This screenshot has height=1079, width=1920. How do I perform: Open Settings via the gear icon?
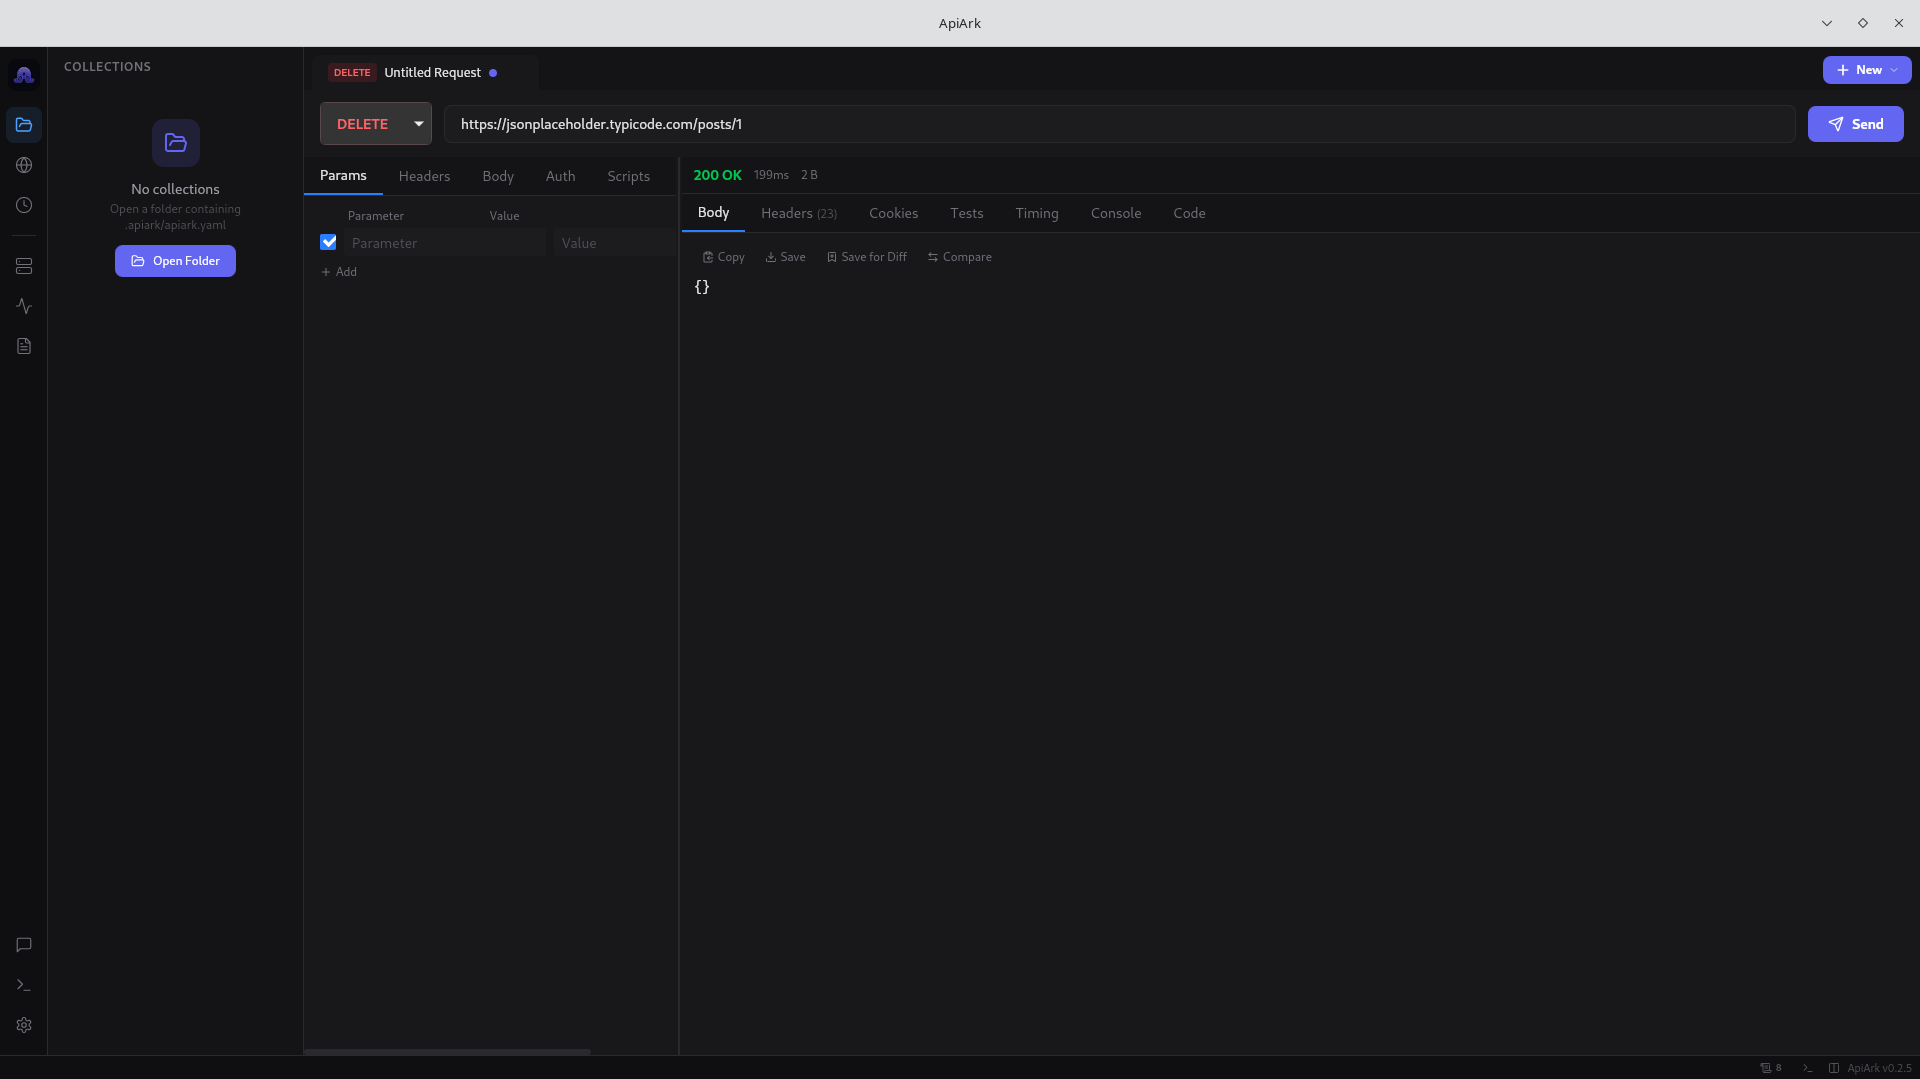[x=23, y=1025]
